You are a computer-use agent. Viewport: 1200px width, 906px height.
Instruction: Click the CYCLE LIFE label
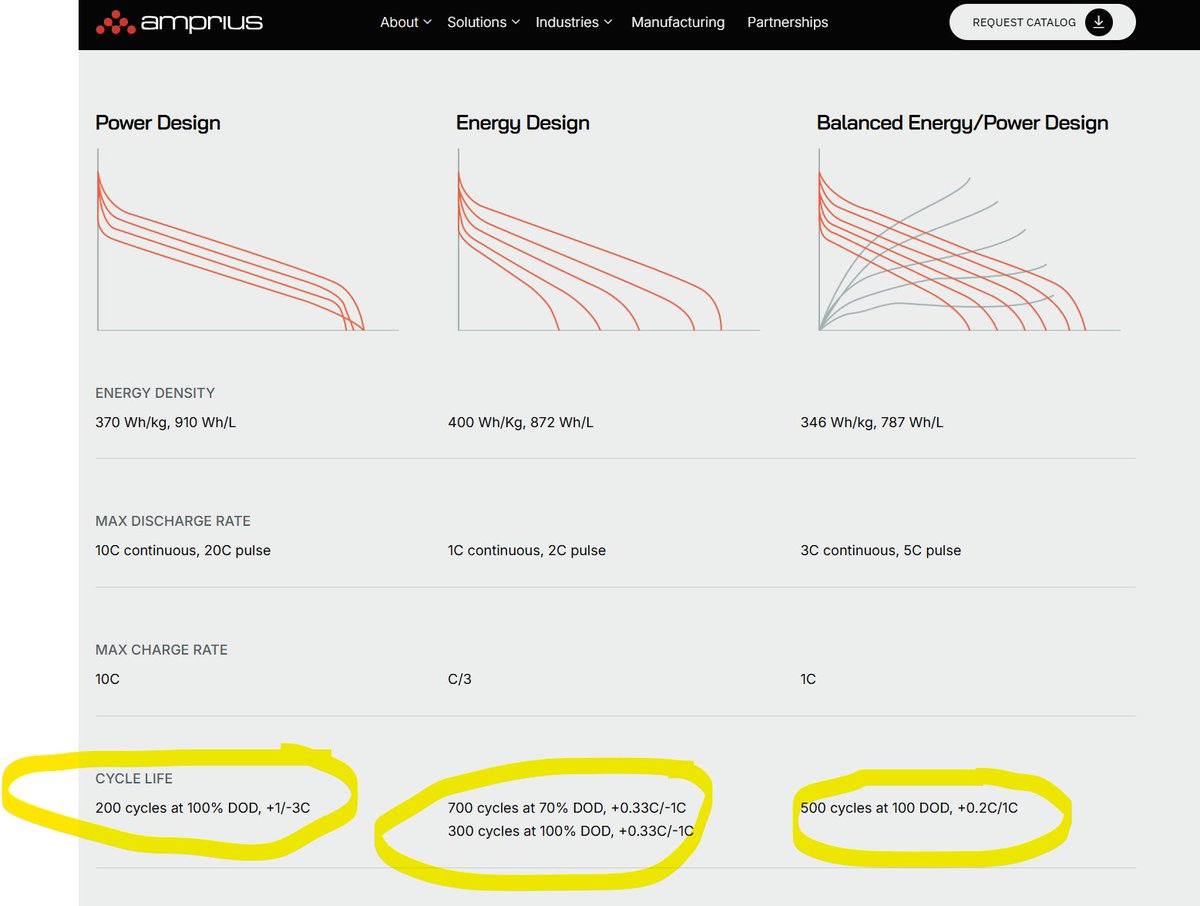point(134,778)
